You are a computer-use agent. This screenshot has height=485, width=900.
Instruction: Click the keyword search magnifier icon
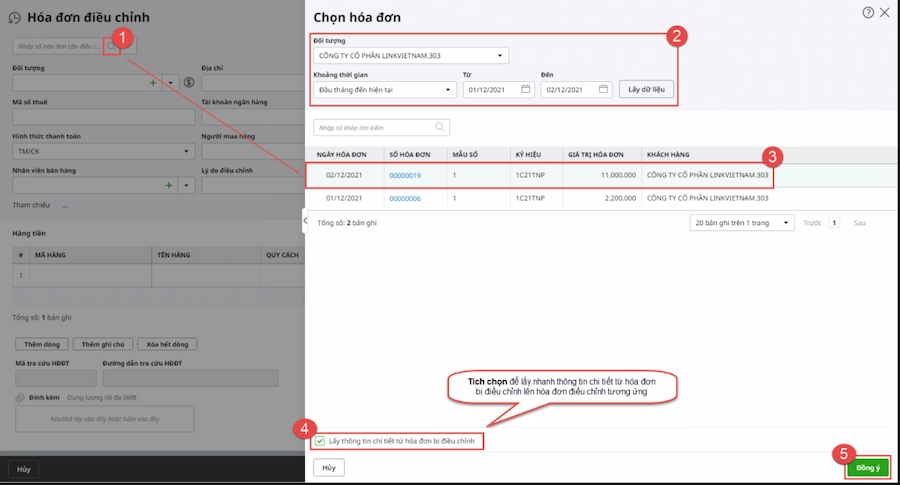point(439,127)
